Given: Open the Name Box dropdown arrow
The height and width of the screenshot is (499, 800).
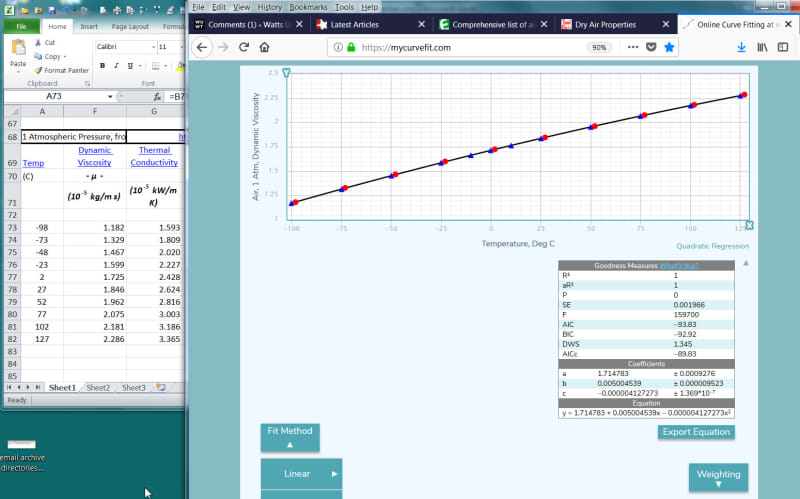Looking at the screenshot, I should [110, 96].
